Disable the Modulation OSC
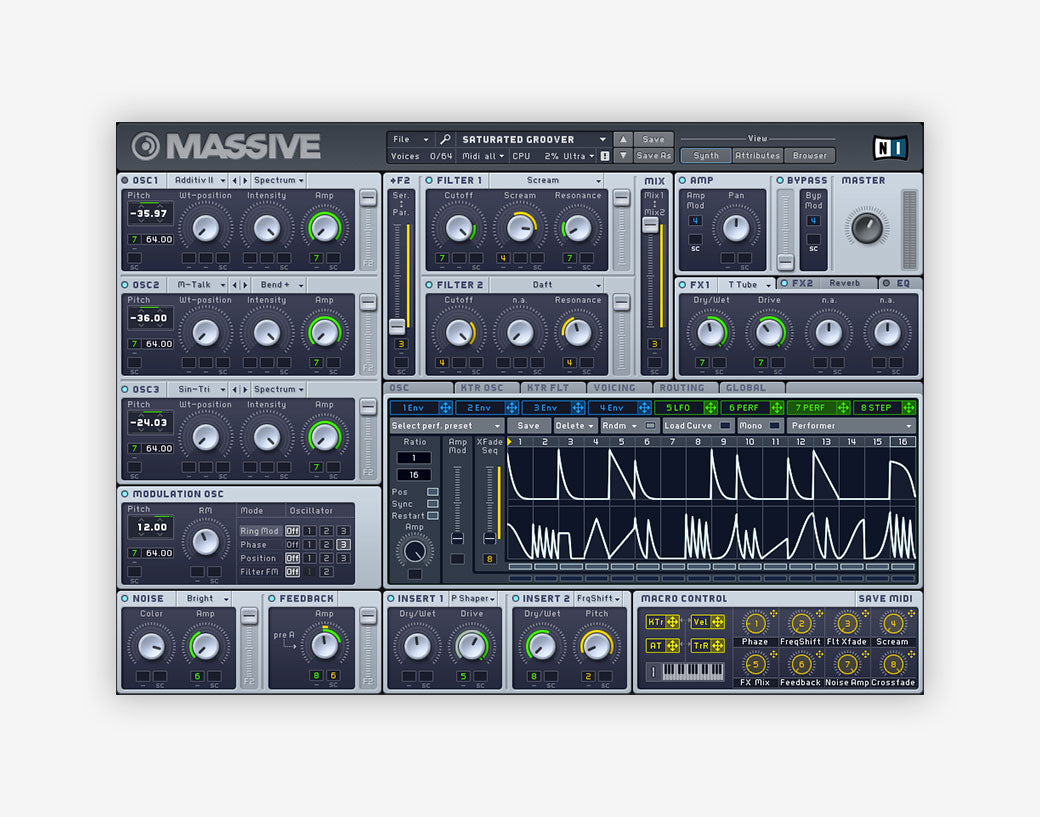 125,494
